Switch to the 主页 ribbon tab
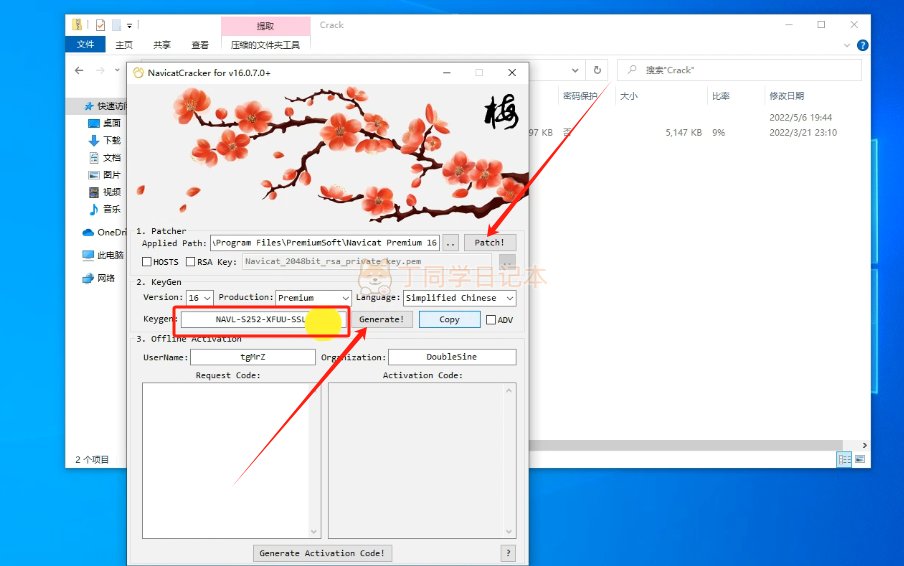904x566 pixels. click(x=124, y=44)
